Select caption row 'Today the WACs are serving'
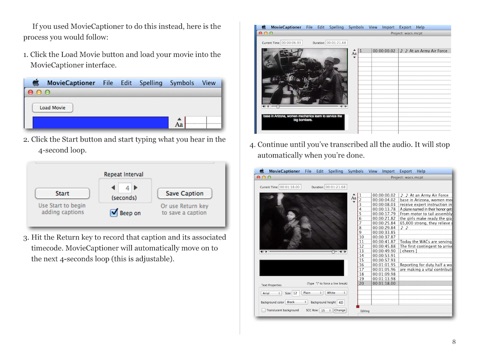480x360 pixels. (405, 241)
